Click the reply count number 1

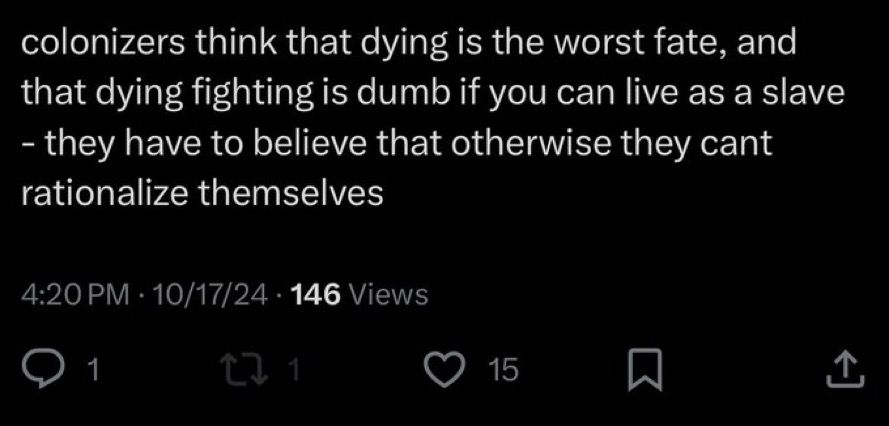coord(94,370)
